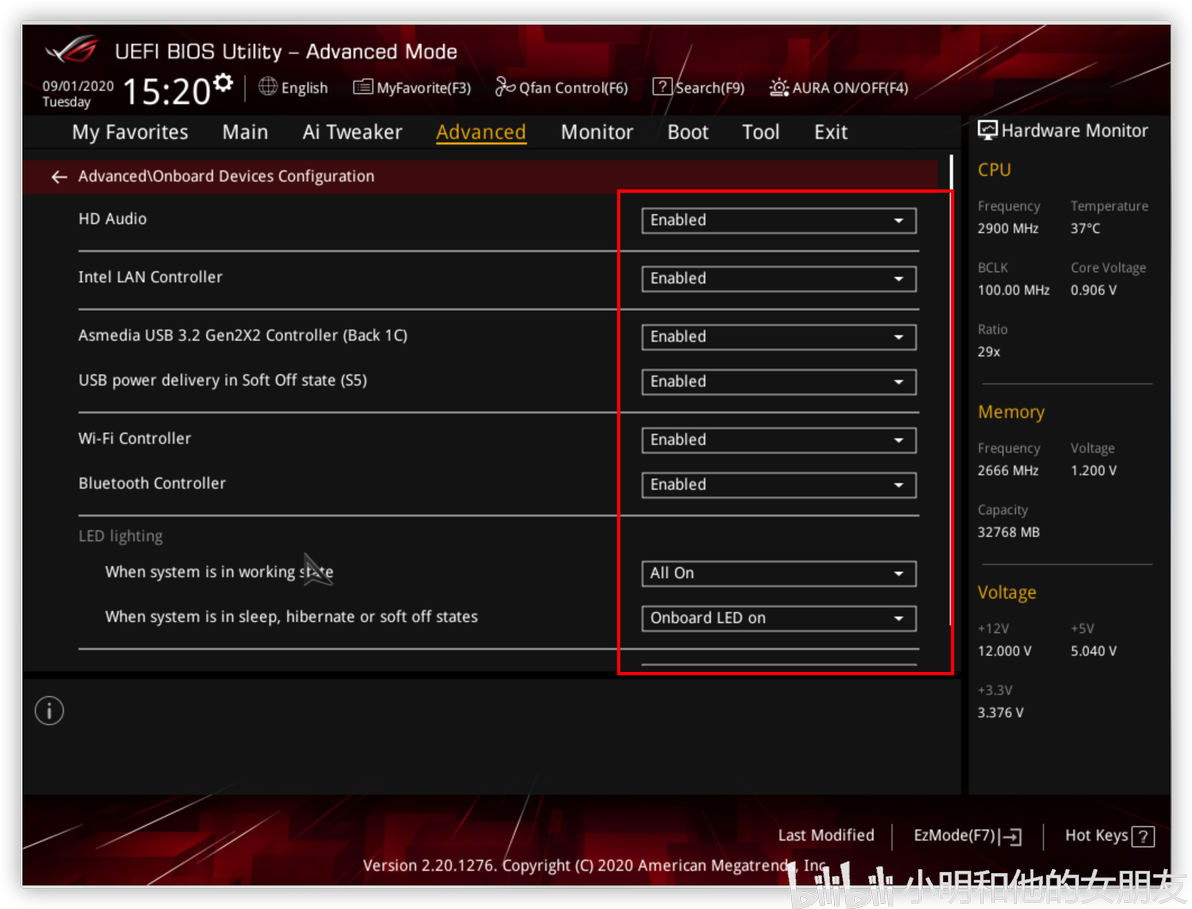Image resolution: width=1192 pixels, height=909 pixels.
Task: Open the Intel LAN Controller dropdown
Action: pyautogui.click(x=778, y=279)
